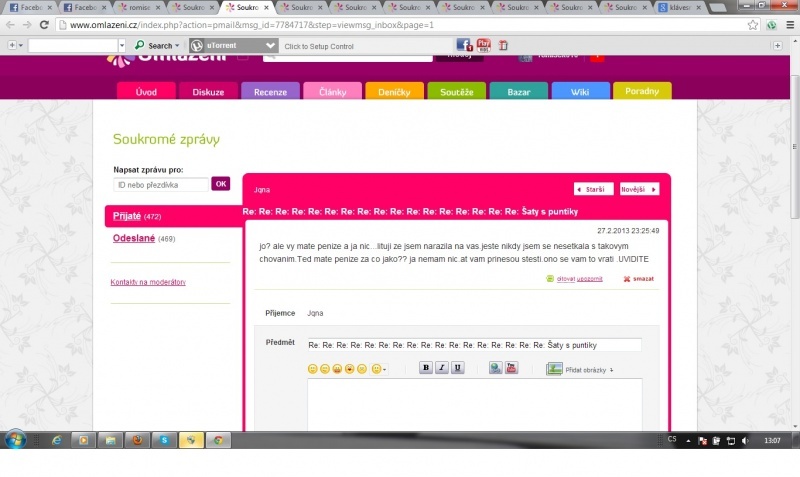The height and width of the screenshot is (477, 800).
Task: Open the uTorrent toolbar dropdown
Action: point(270,45)
